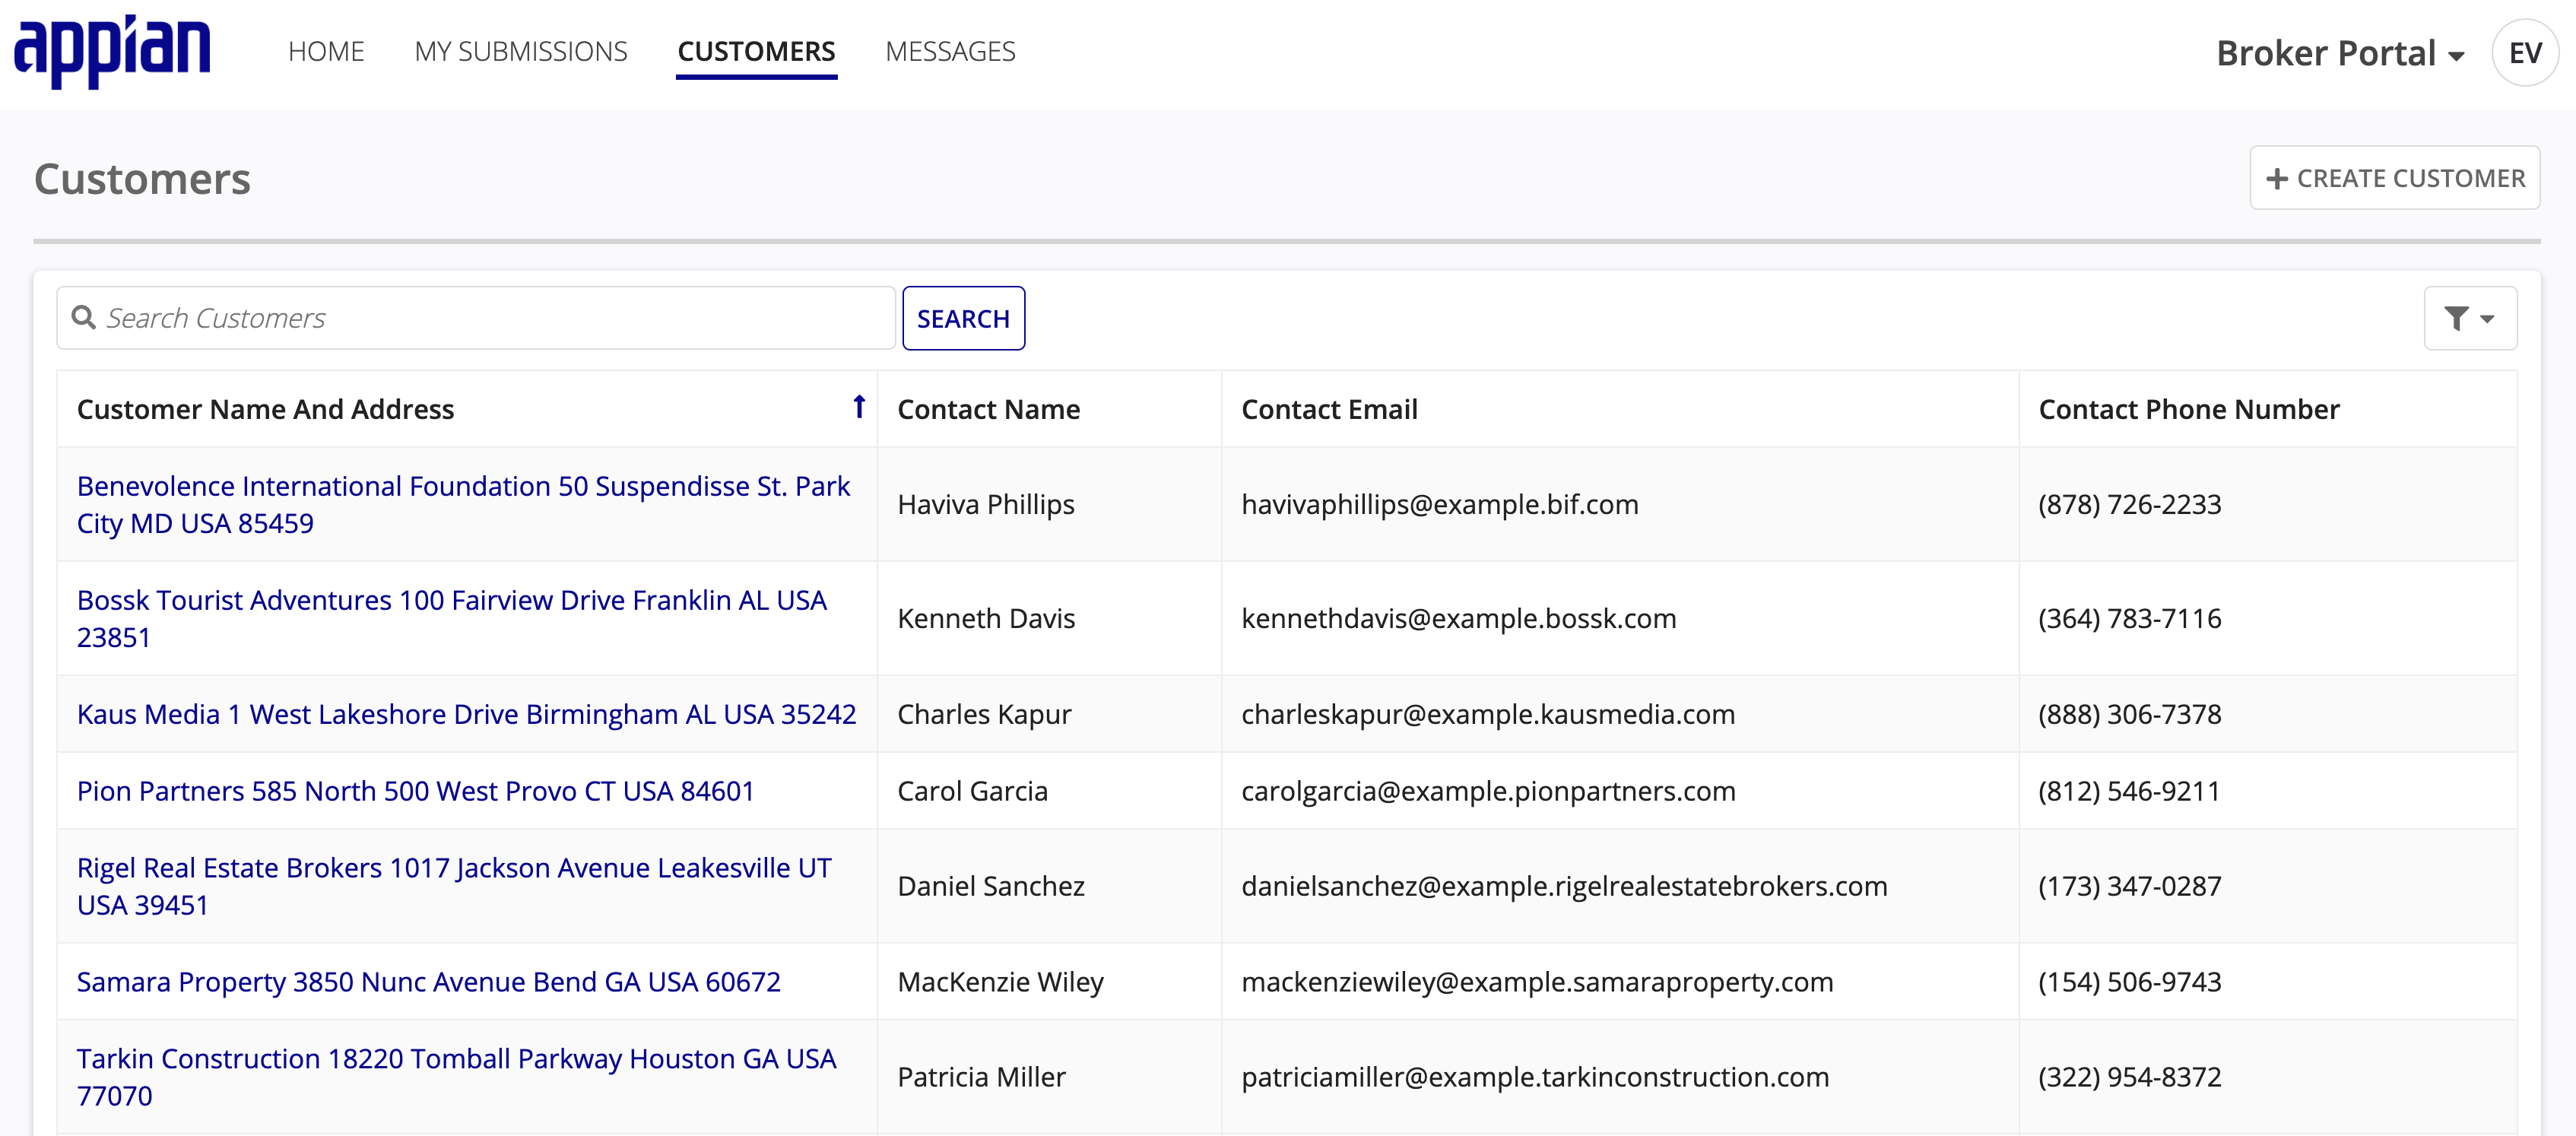Viewport: 2576px width, 1136px height.
Task: Open Pion Partners customer record
Action: coord(415,791)
